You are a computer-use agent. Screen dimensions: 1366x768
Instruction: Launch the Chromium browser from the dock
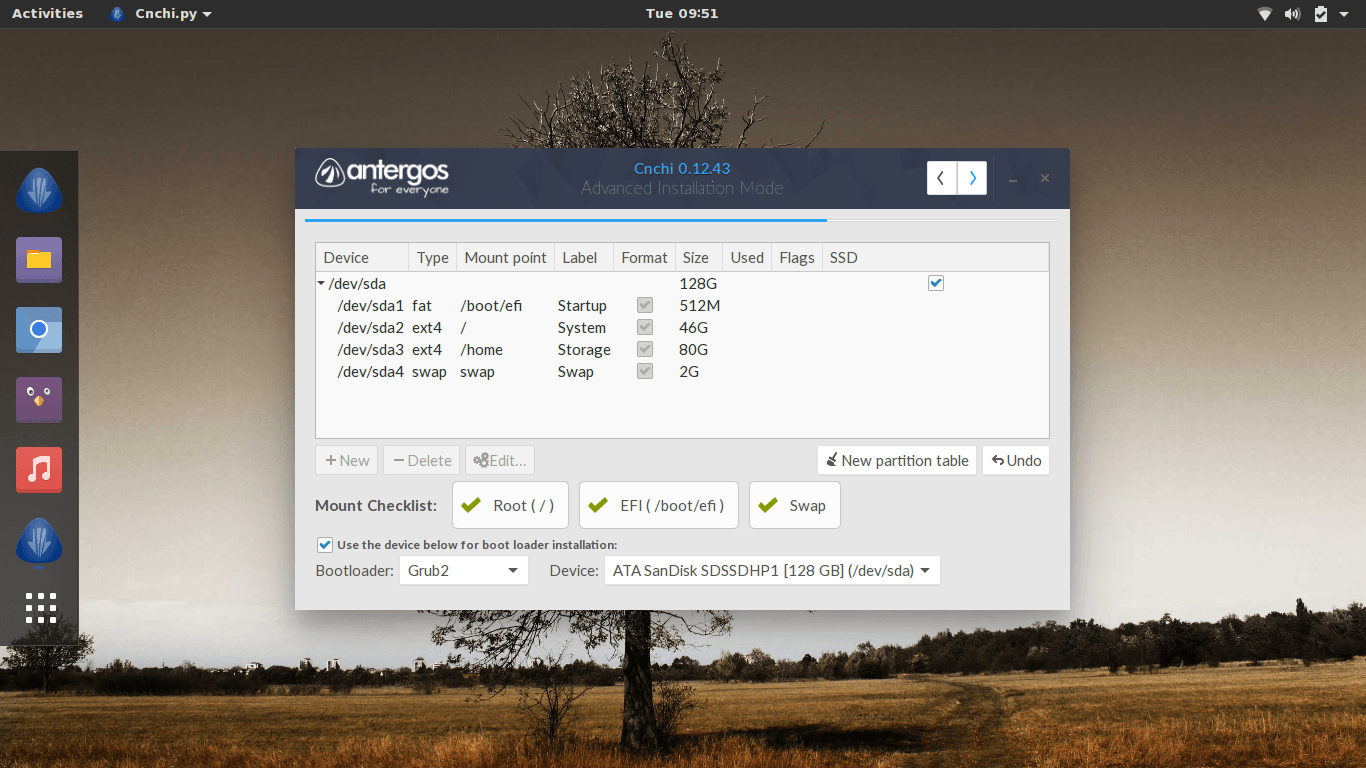tap(39, 330)
